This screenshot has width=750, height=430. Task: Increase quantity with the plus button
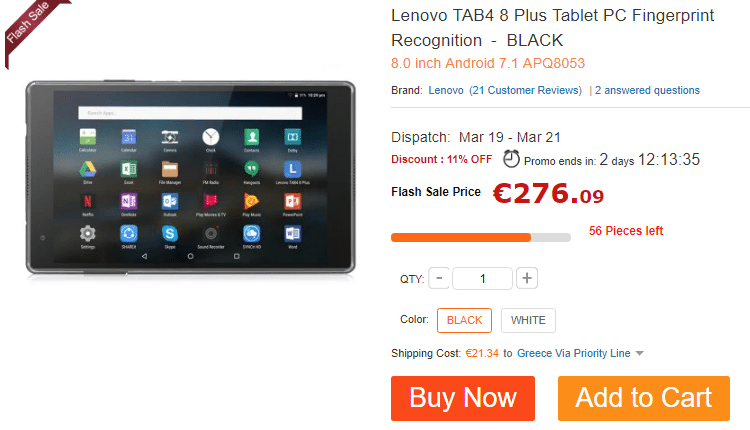tap(527, 278)
